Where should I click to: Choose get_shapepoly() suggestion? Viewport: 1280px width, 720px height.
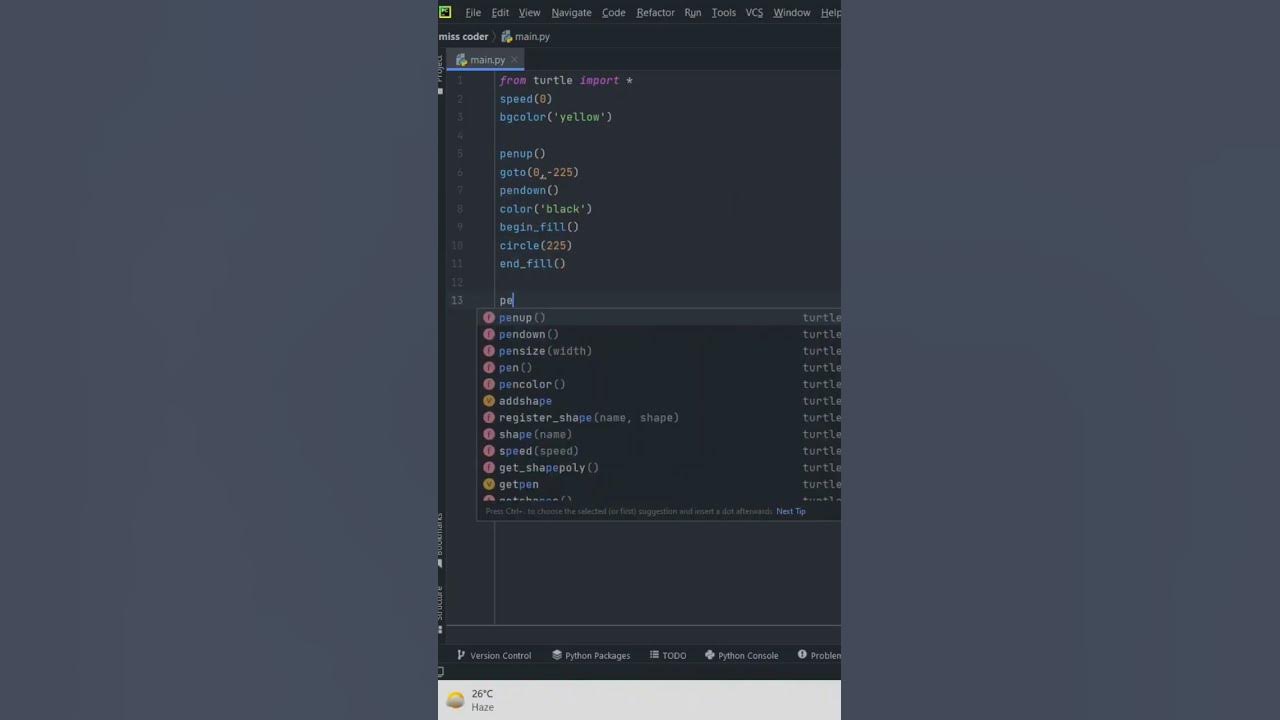tap(660, 468)
